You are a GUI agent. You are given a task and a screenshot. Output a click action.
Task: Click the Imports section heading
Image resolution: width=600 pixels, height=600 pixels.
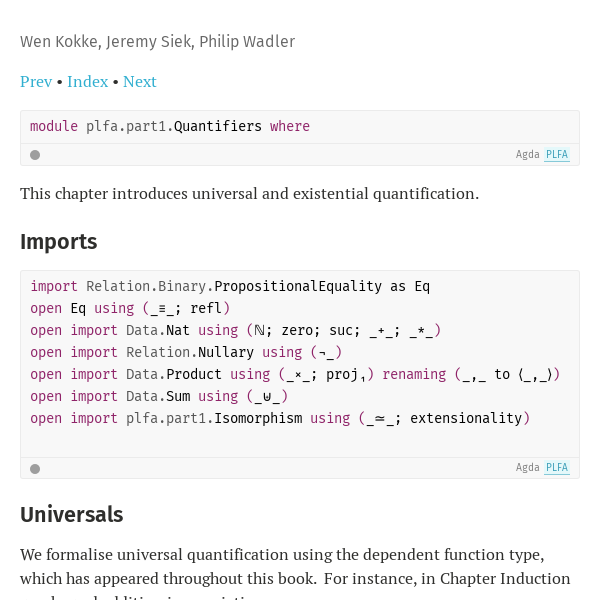[59, 242]
